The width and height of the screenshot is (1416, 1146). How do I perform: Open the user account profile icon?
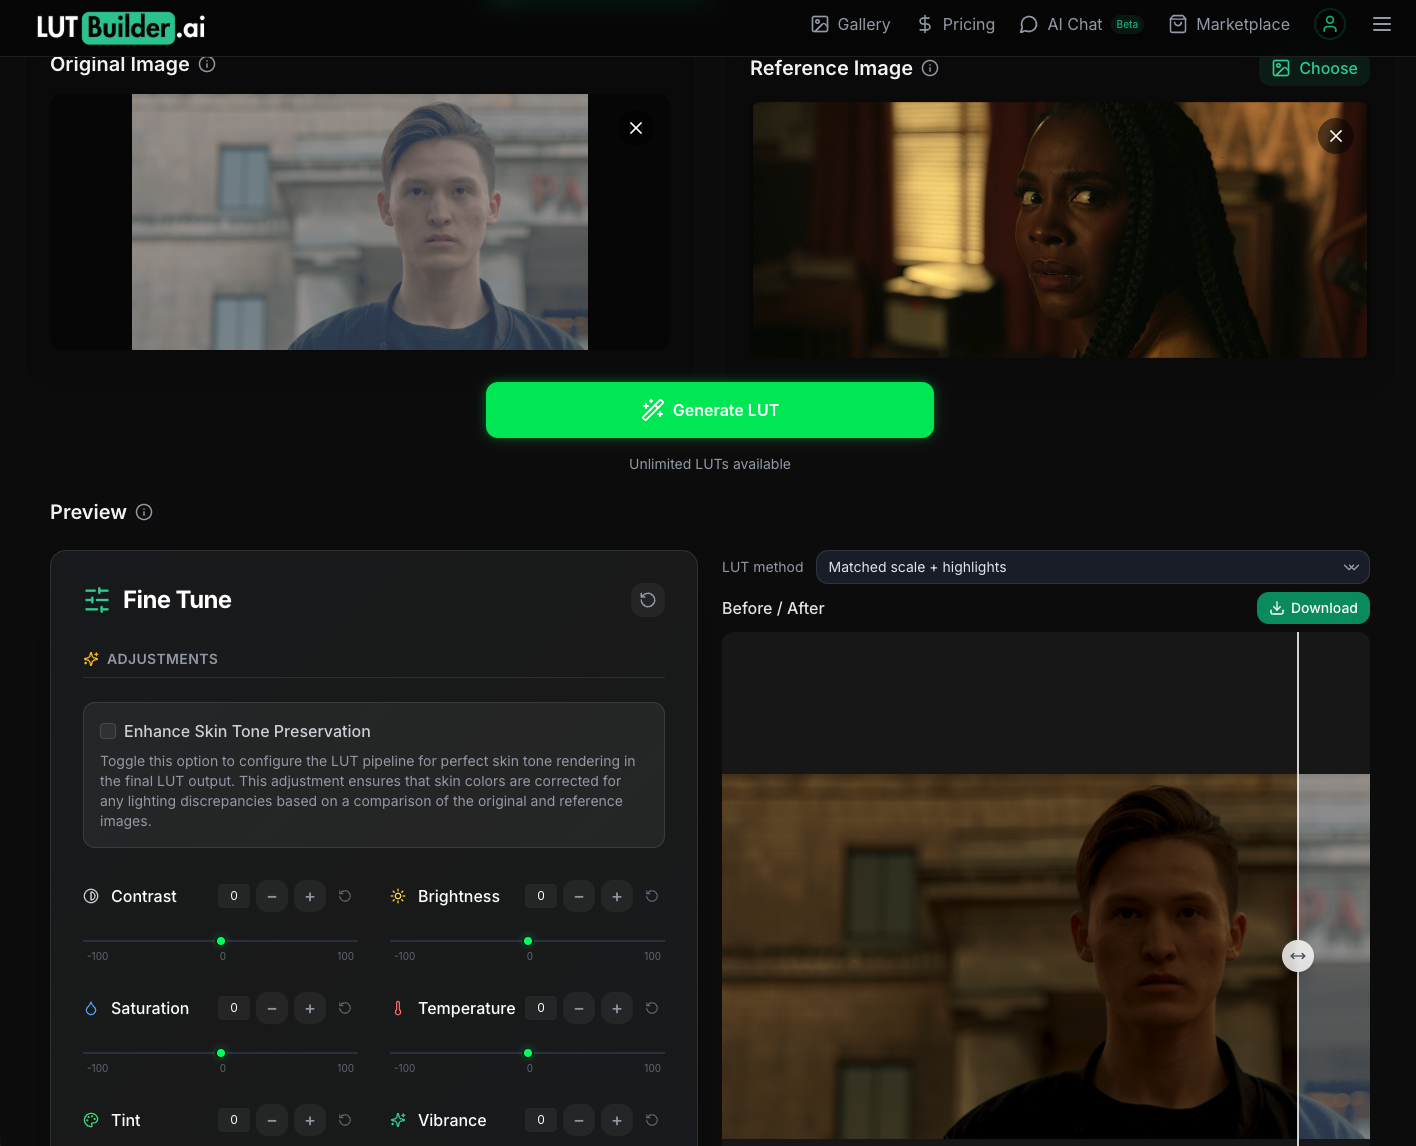point(1330,24)
